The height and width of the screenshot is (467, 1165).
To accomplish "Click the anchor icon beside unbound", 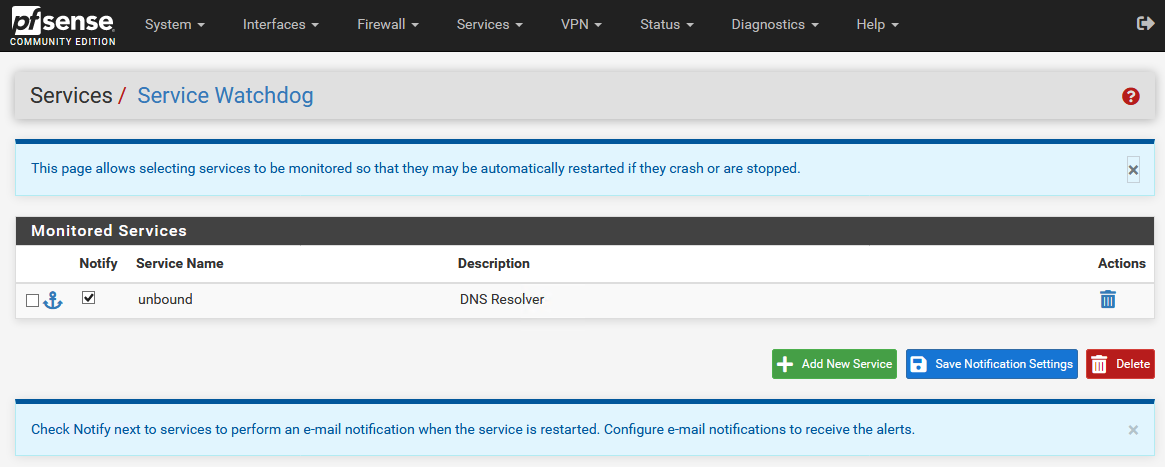I will point(53,300).
